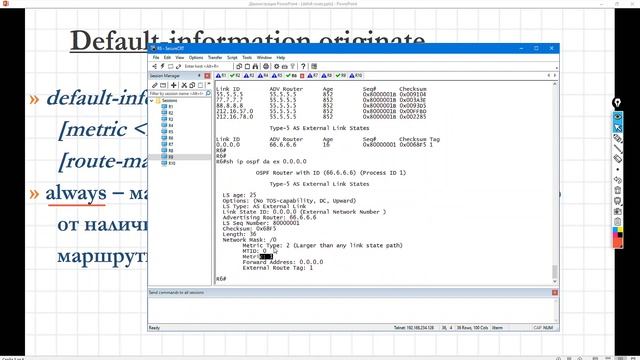Select session R5 in the tree
The width and height of the screenshot is (640, 360).
coord(167,132)
